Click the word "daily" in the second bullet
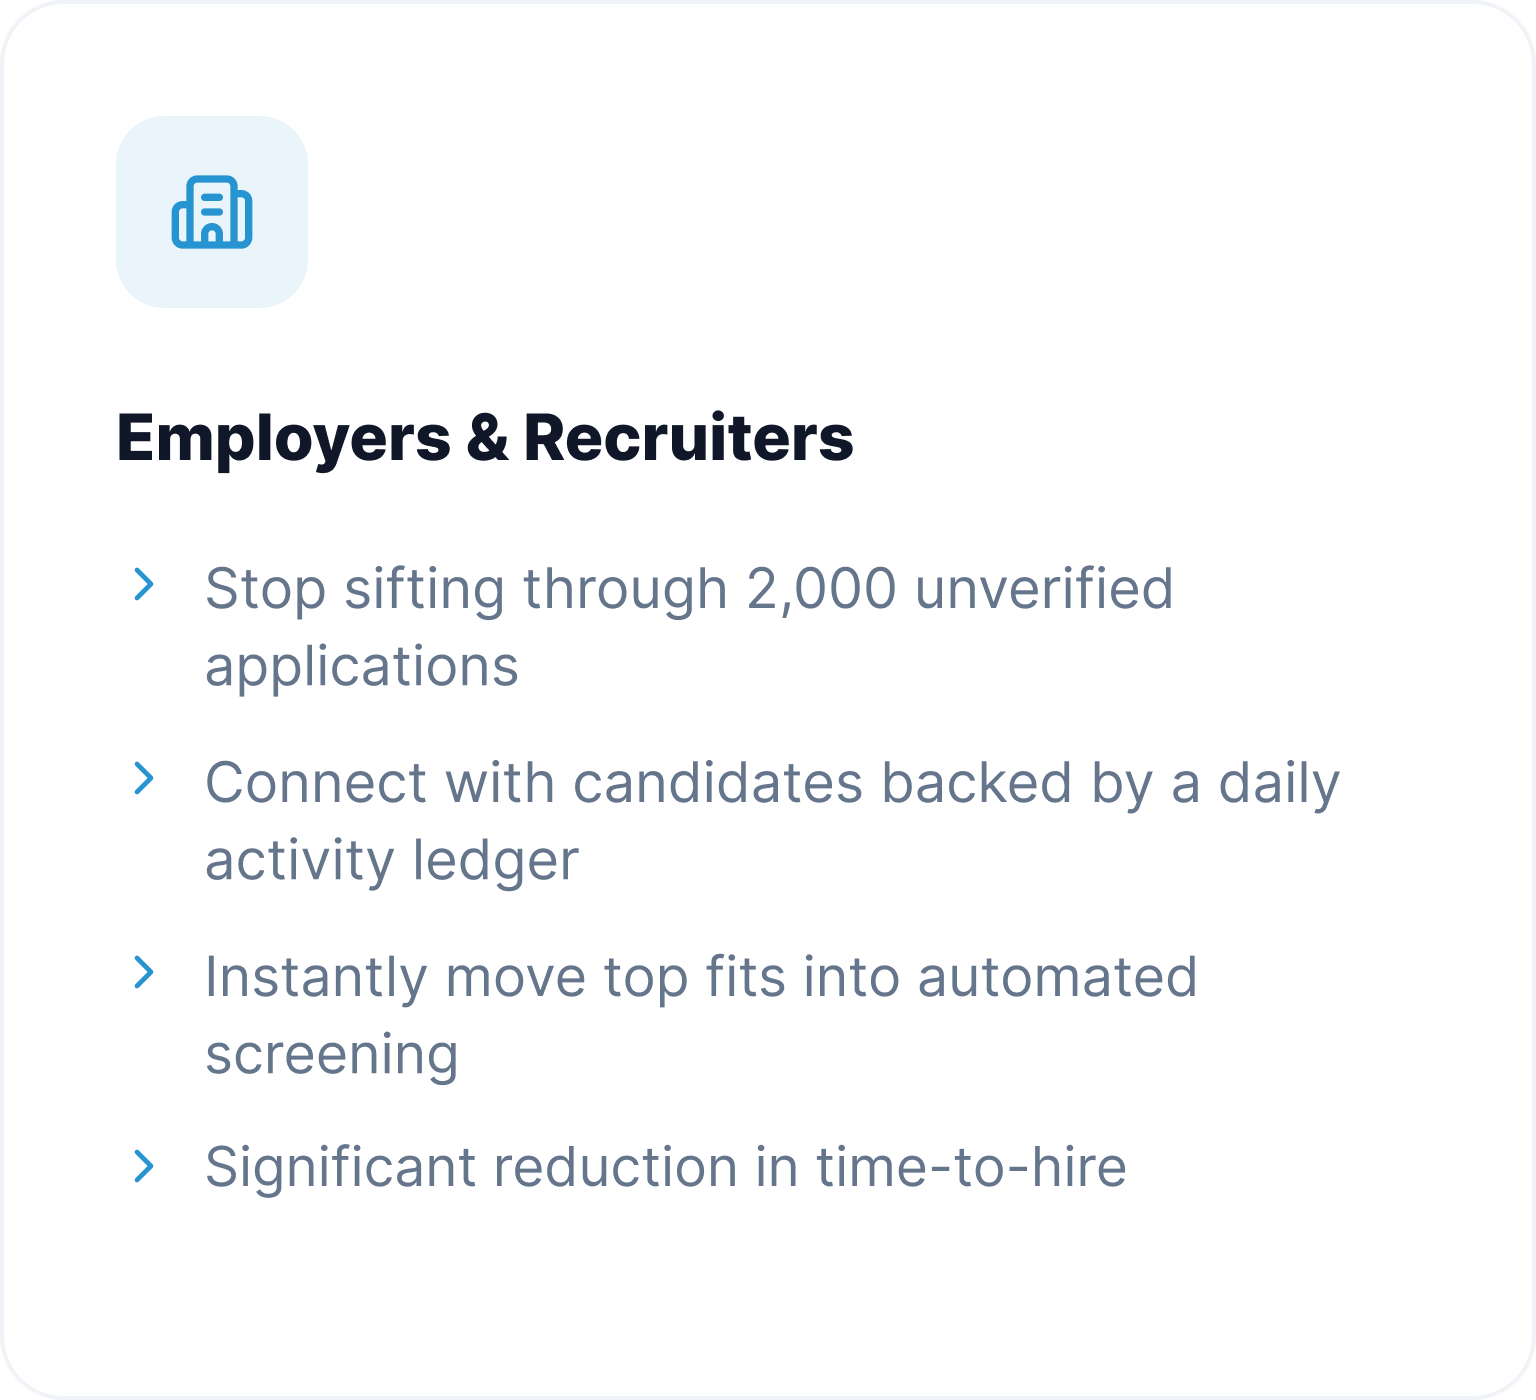This screenshot has width=1536, height=1400. pos(1279,783)
